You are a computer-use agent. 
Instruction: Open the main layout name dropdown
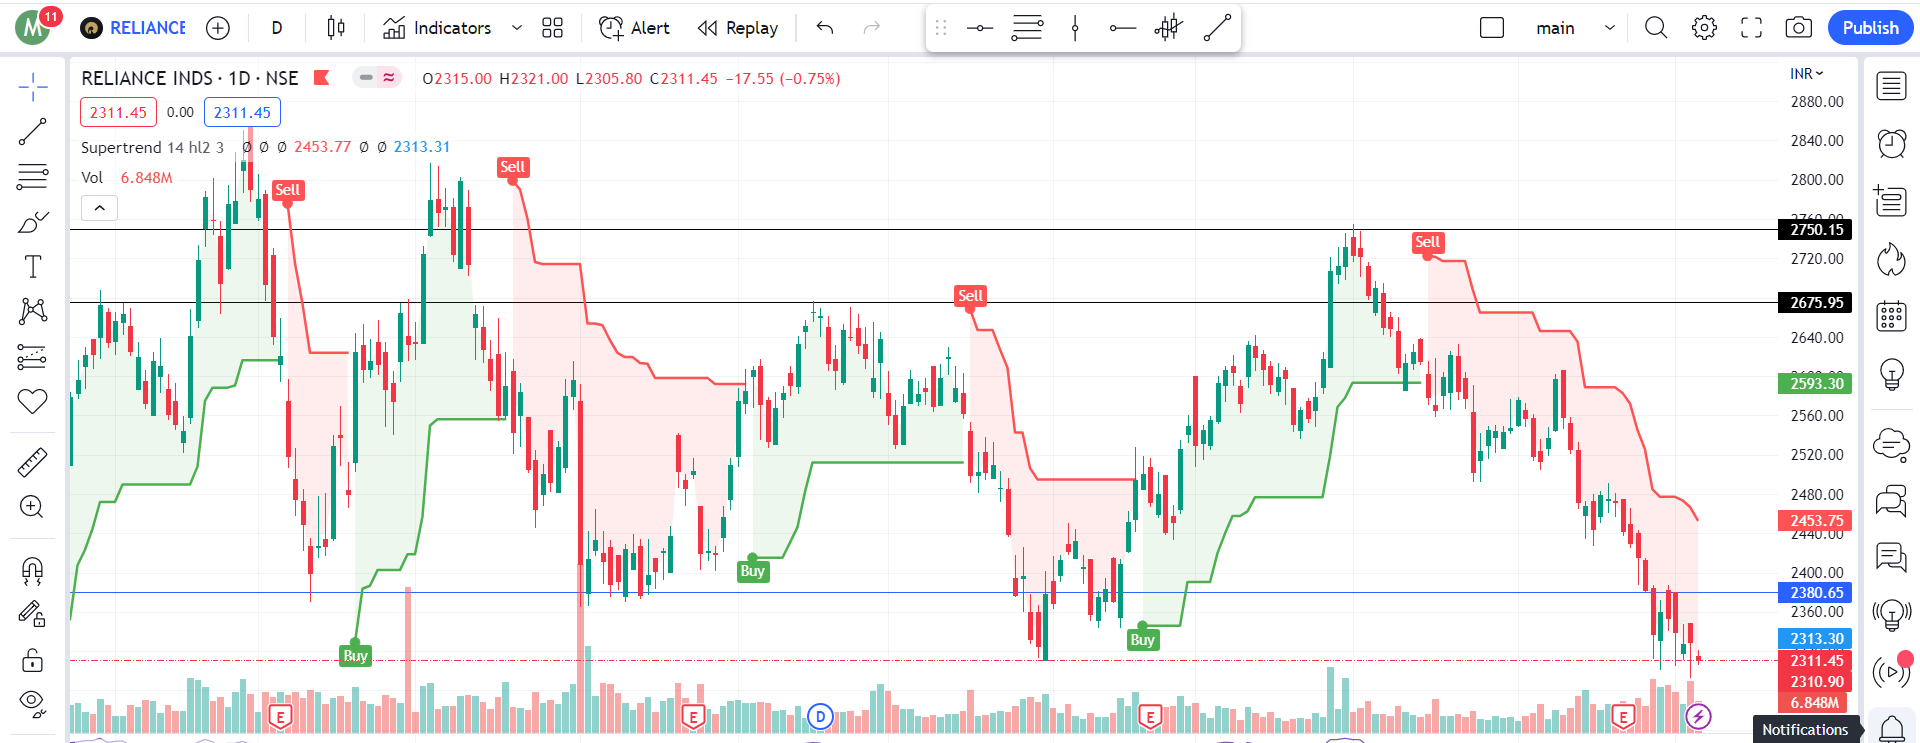pyautogui.click(x=1555, y=28)
